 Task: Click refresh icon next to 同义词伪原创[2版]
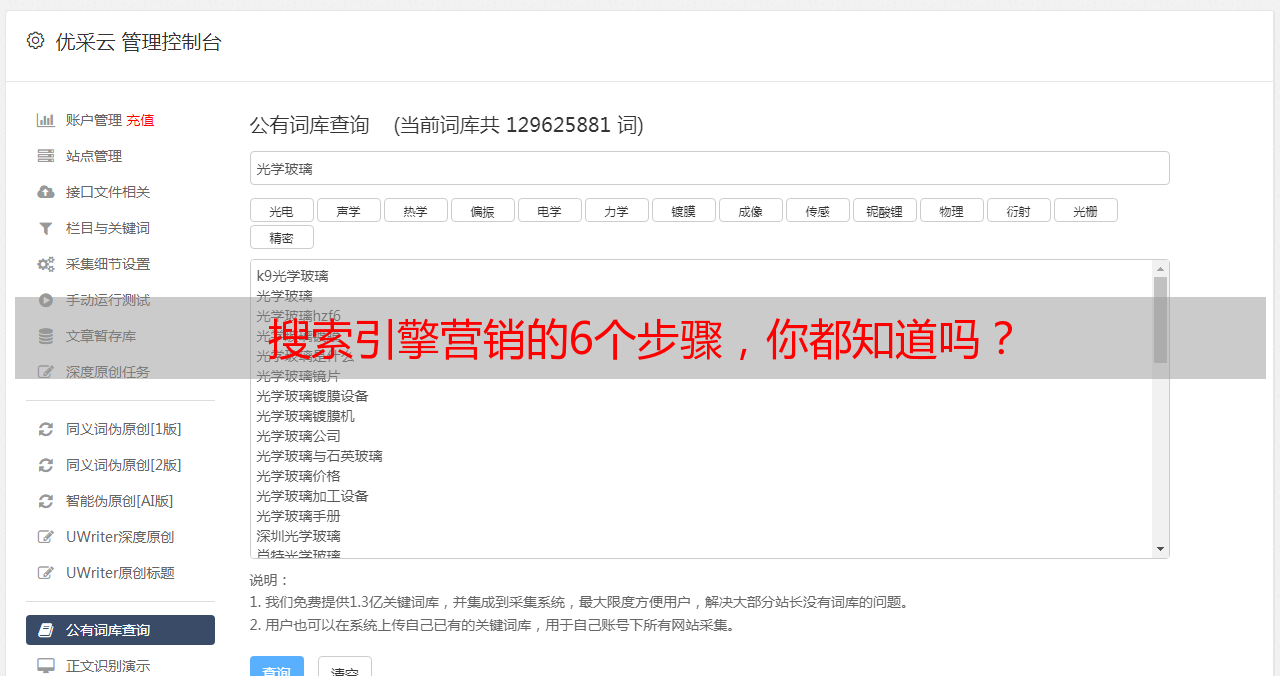46,465
